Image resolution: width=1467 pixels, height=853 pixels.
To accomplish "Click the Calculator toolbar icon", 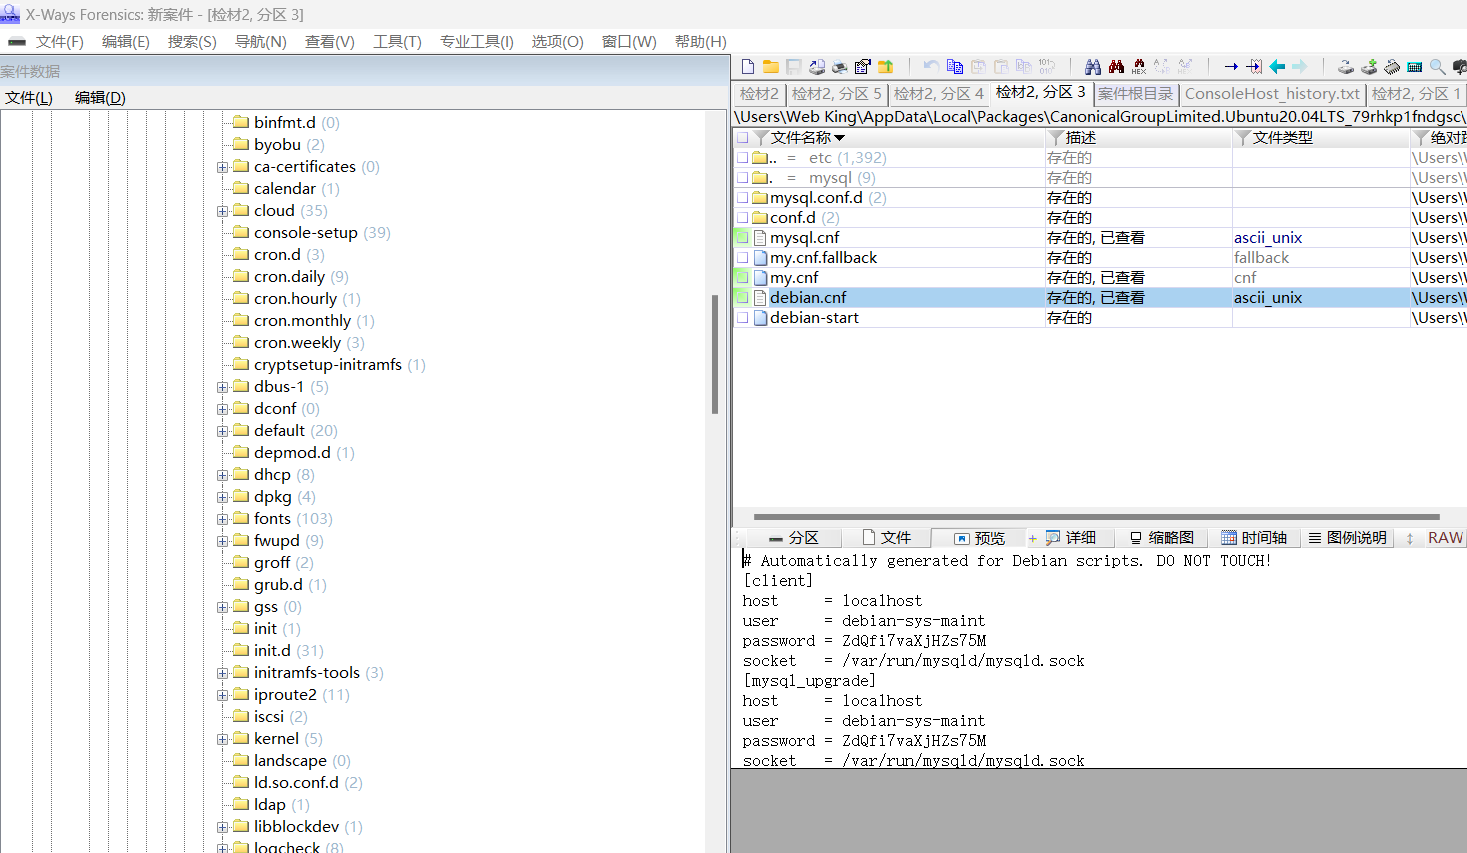I will pyautogui.click(x=1415, y=67).
